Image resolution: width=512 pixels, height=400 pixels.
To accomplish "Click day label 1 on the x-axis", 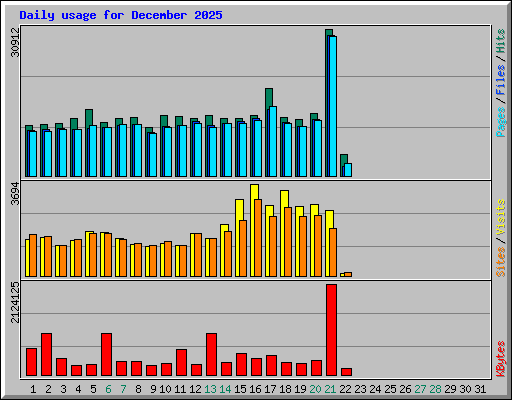I will point(33,389).
